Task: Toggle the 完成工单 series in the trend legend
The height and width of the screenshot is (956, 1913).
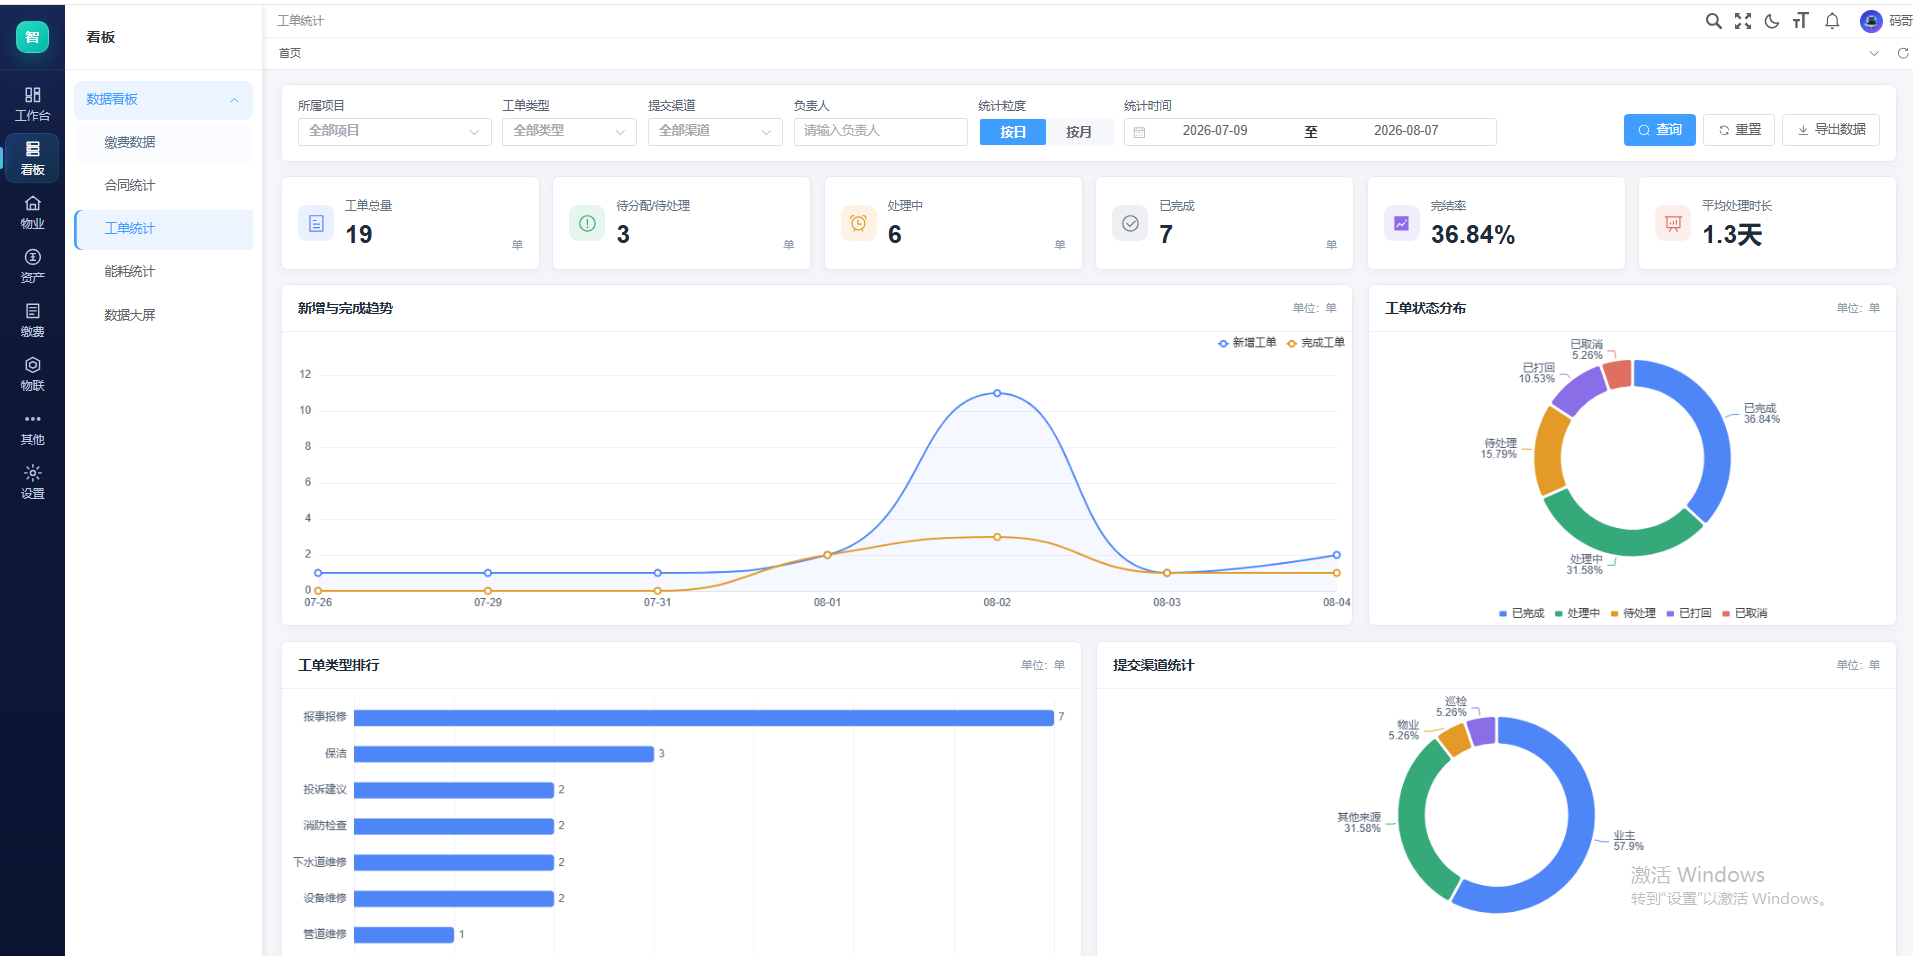Action: pos(1316,343)
